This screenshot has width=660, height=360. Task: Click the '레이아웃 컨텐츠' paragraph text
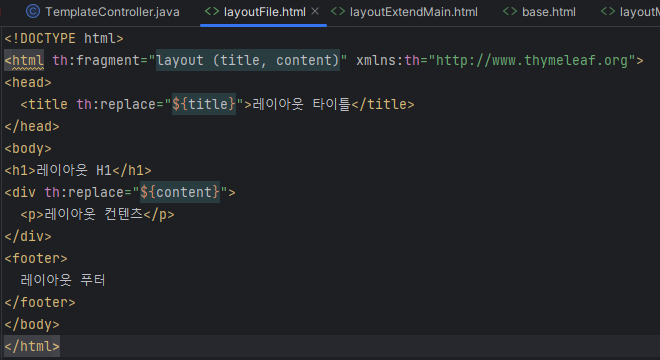[93, 214]
